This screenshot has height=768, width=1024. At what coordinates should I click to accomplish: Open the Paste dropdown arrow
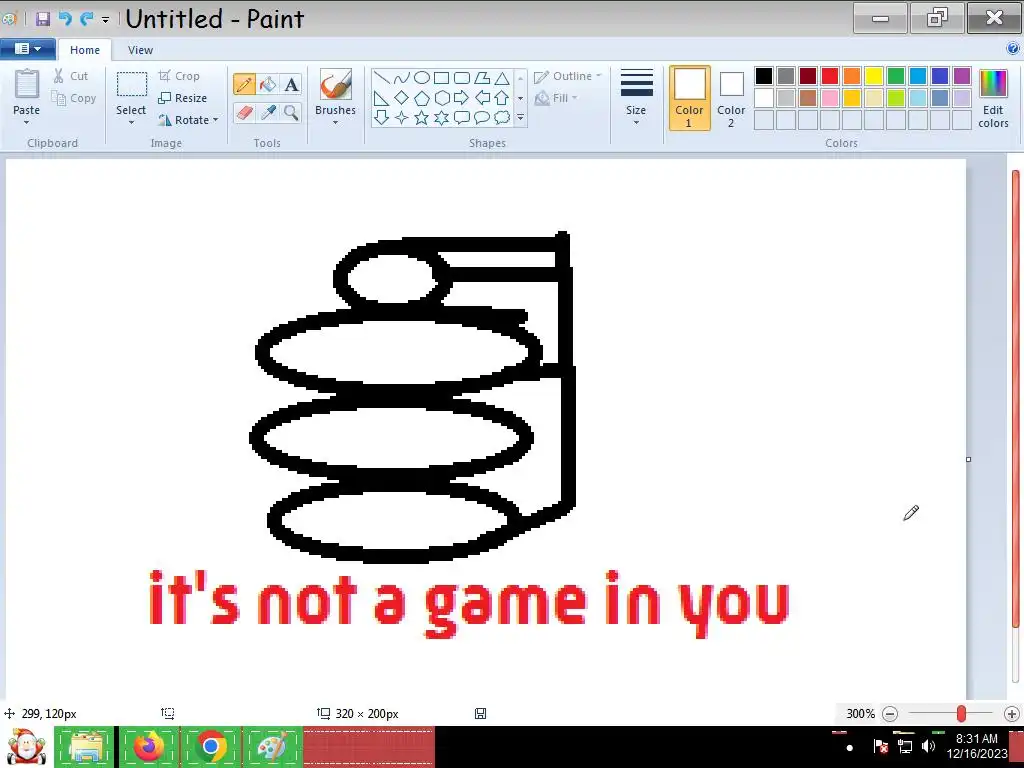(26, 122)
